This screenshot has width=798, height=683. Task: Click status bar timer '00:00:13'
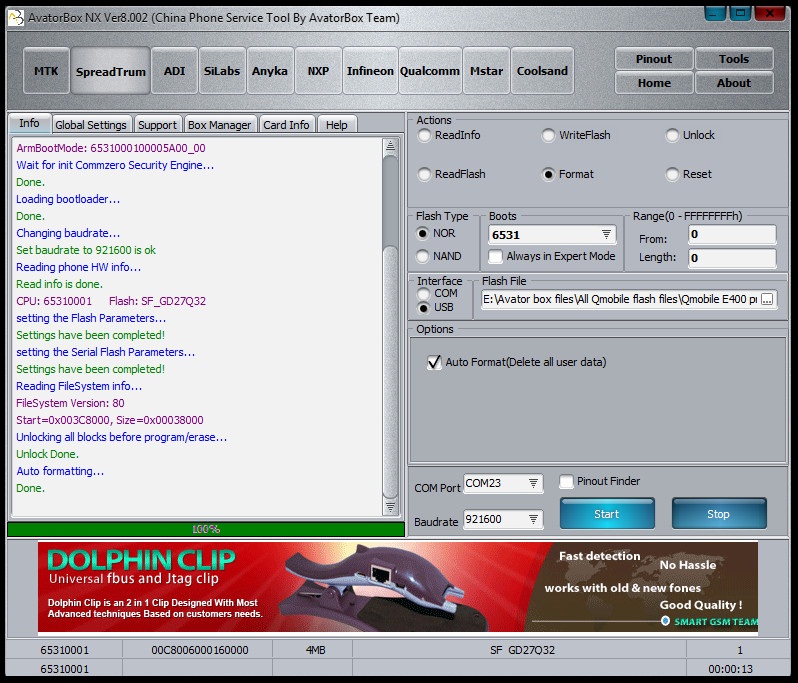coord(730,669)
